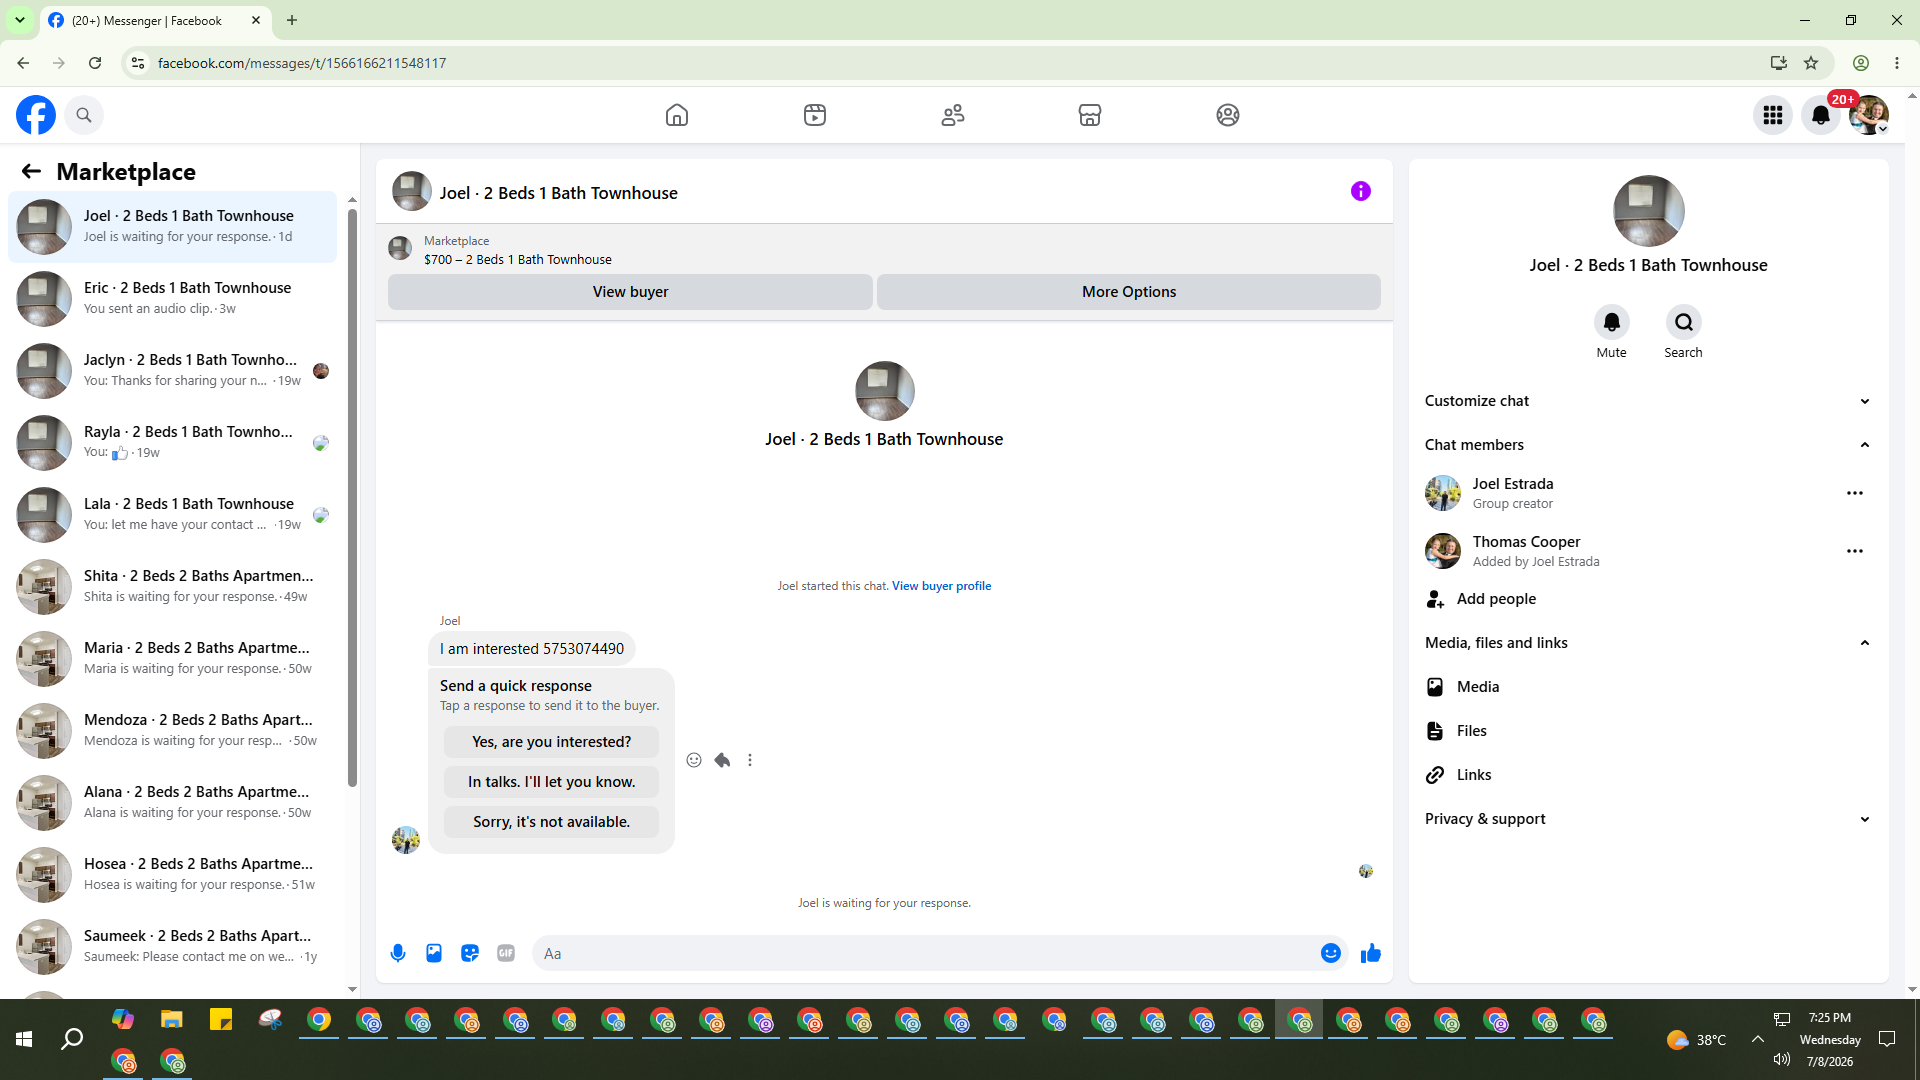The image size is (1920, 1080).
Task: Send a thumbs-up like
Action: (x=1371, y=953)
